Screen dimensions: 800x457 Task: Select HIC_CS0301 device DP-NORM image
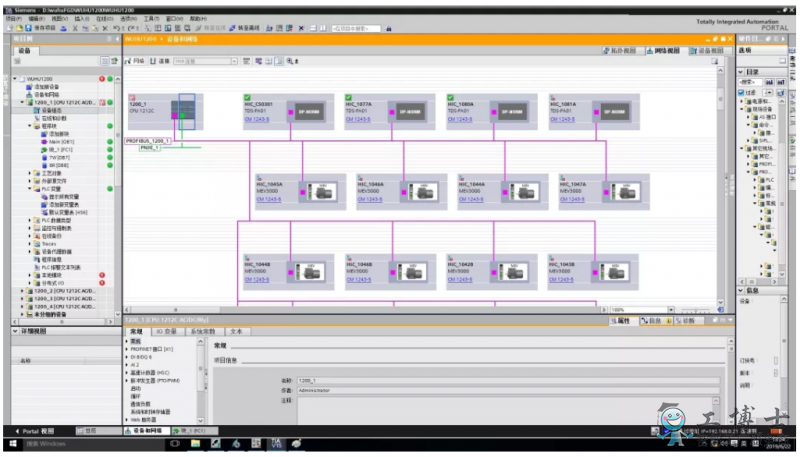pyautogui.click(x=309, y=112)
